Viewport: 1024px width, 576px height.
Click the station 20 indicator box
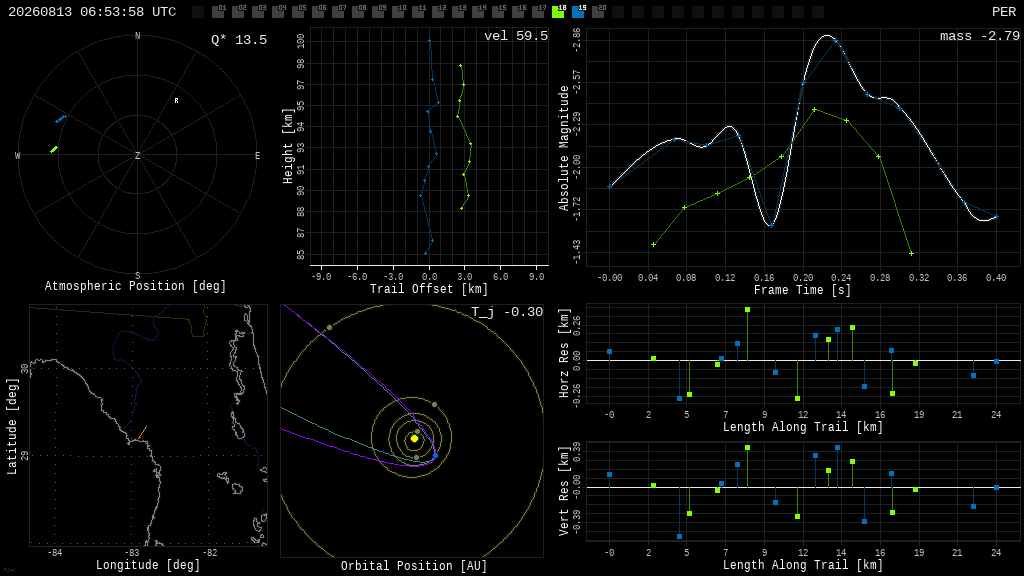(x=598, y=12)
